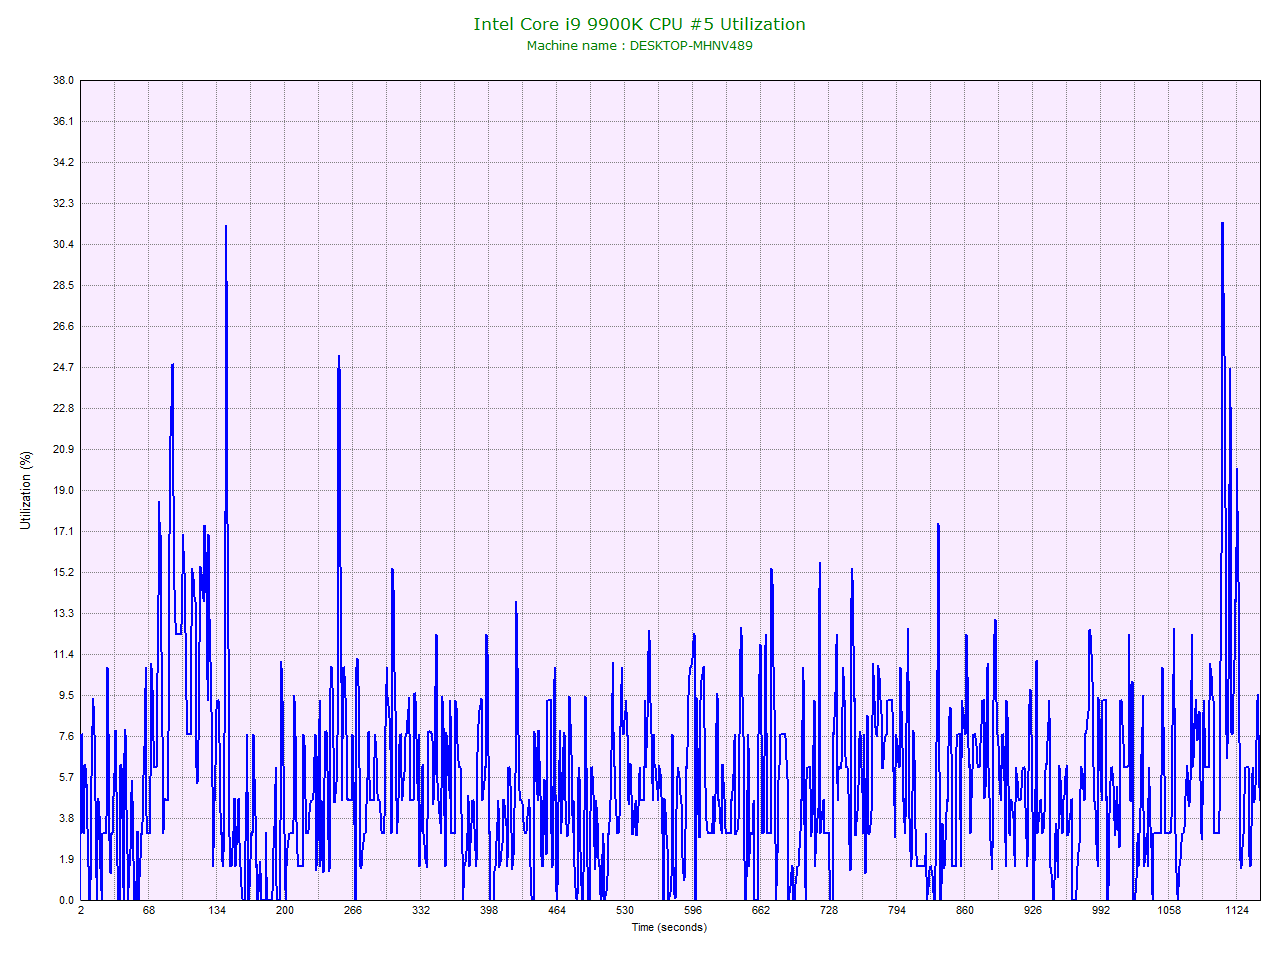Select the "9.5" y-axis tick label
Viewport: 1280px width, 960px height.
(66, 696)
